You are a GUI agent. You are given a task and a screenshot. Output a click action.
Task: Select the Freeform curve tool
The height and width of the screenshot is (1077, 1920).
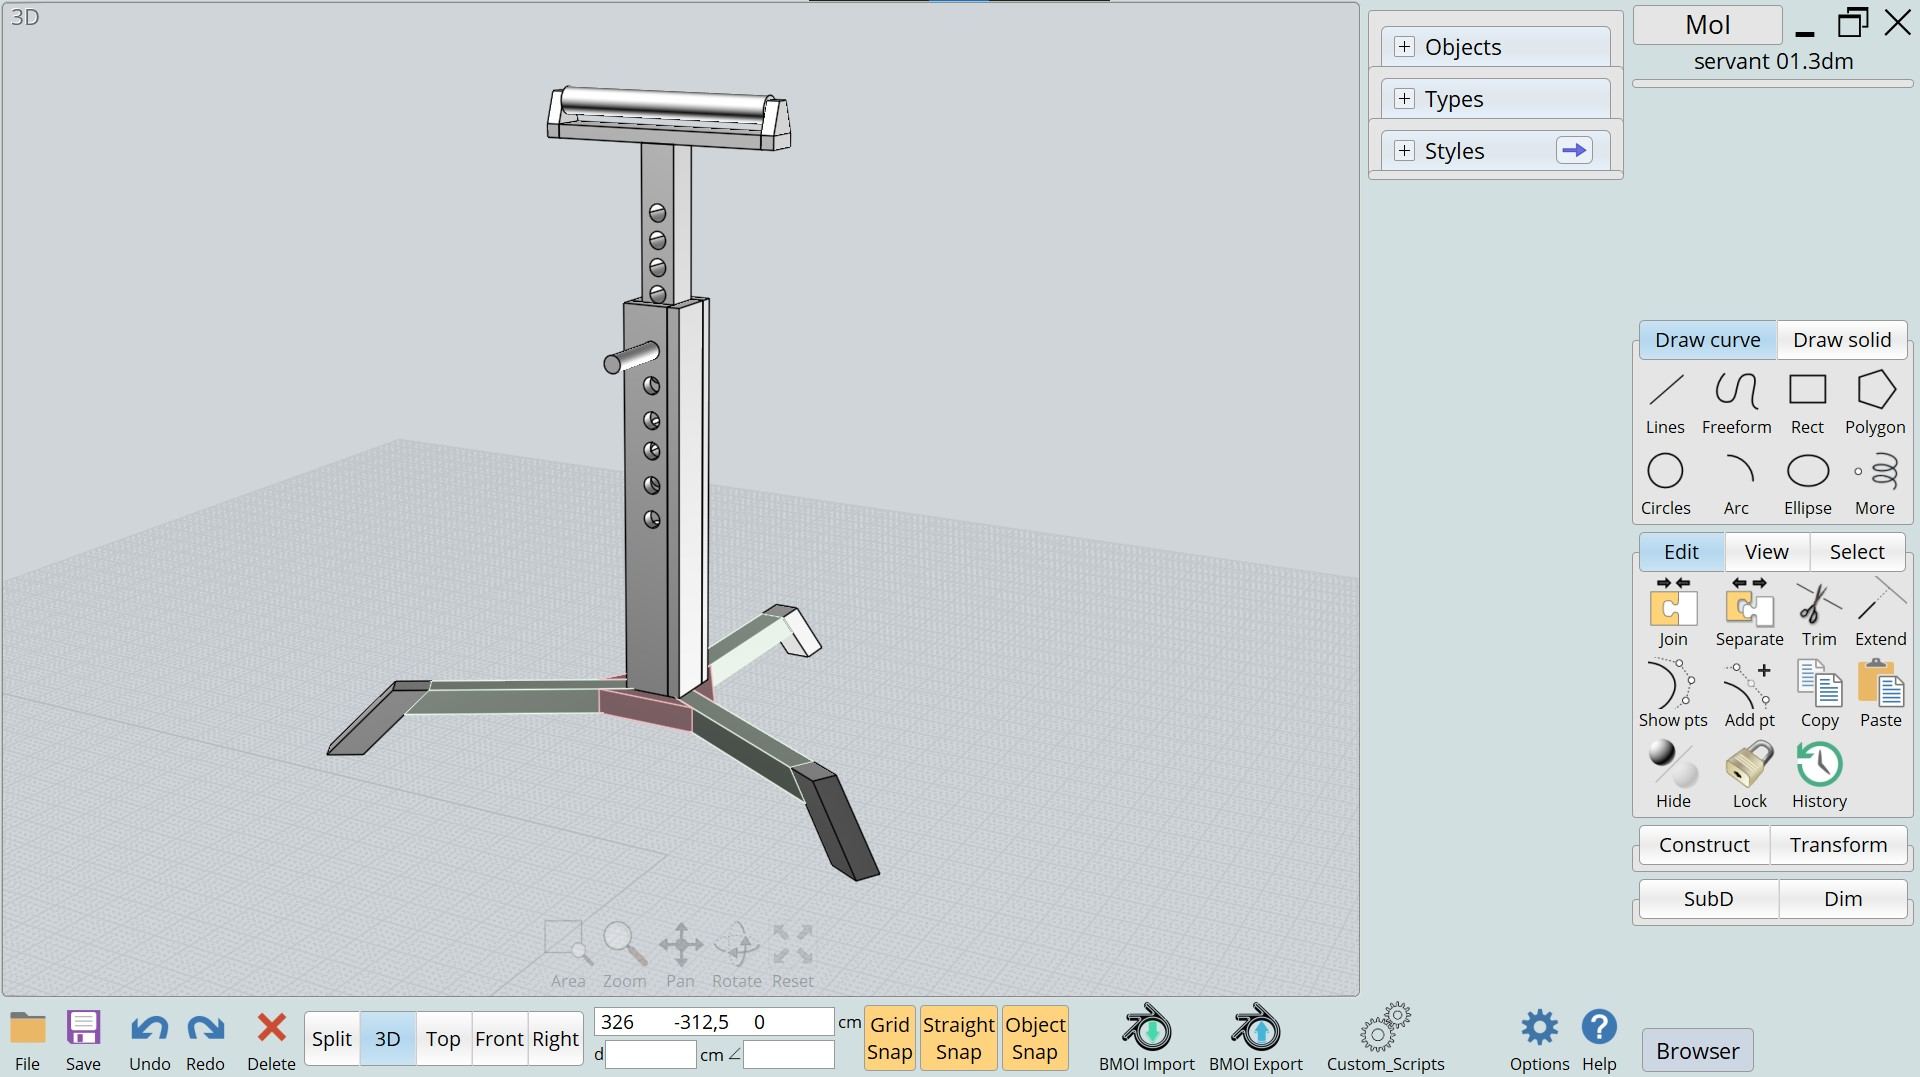1736,403
